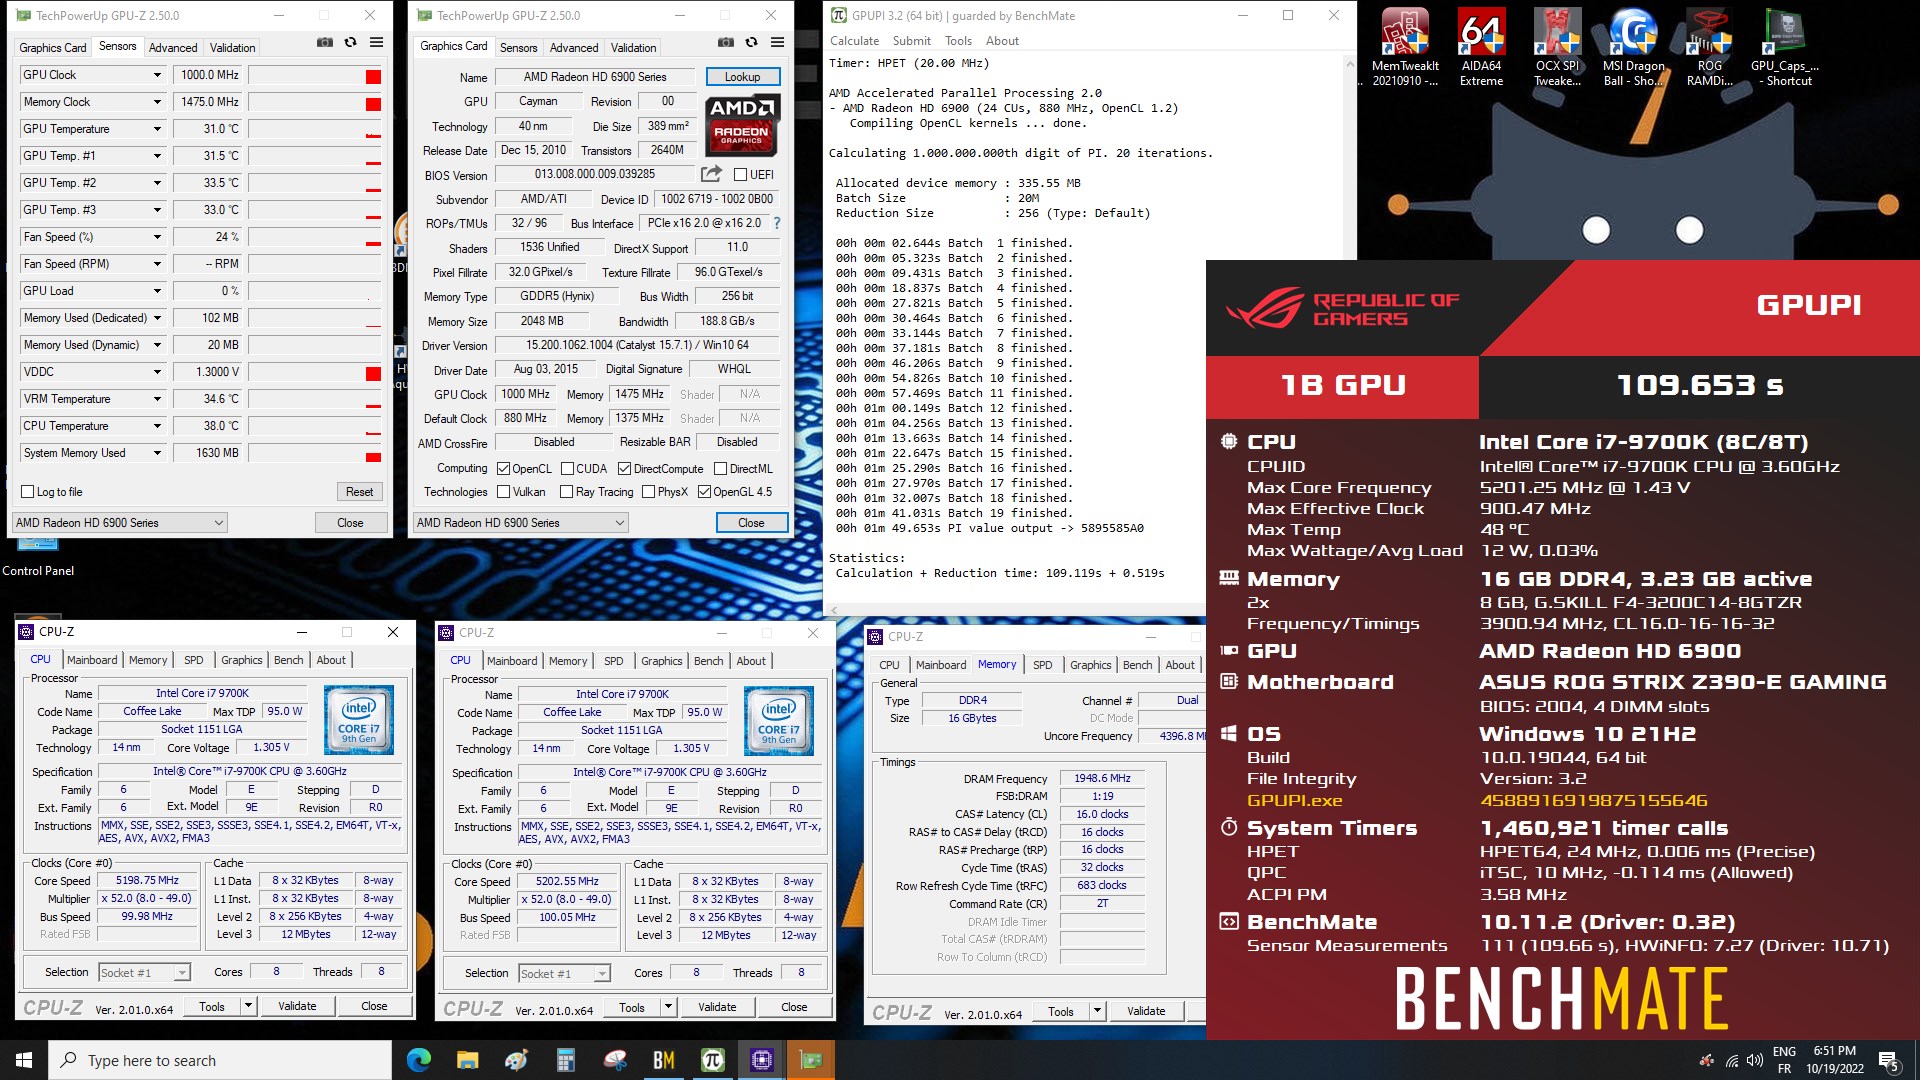
Task: Expand Fan Speed (%) sensor dropdown
Action: point(157,237)
